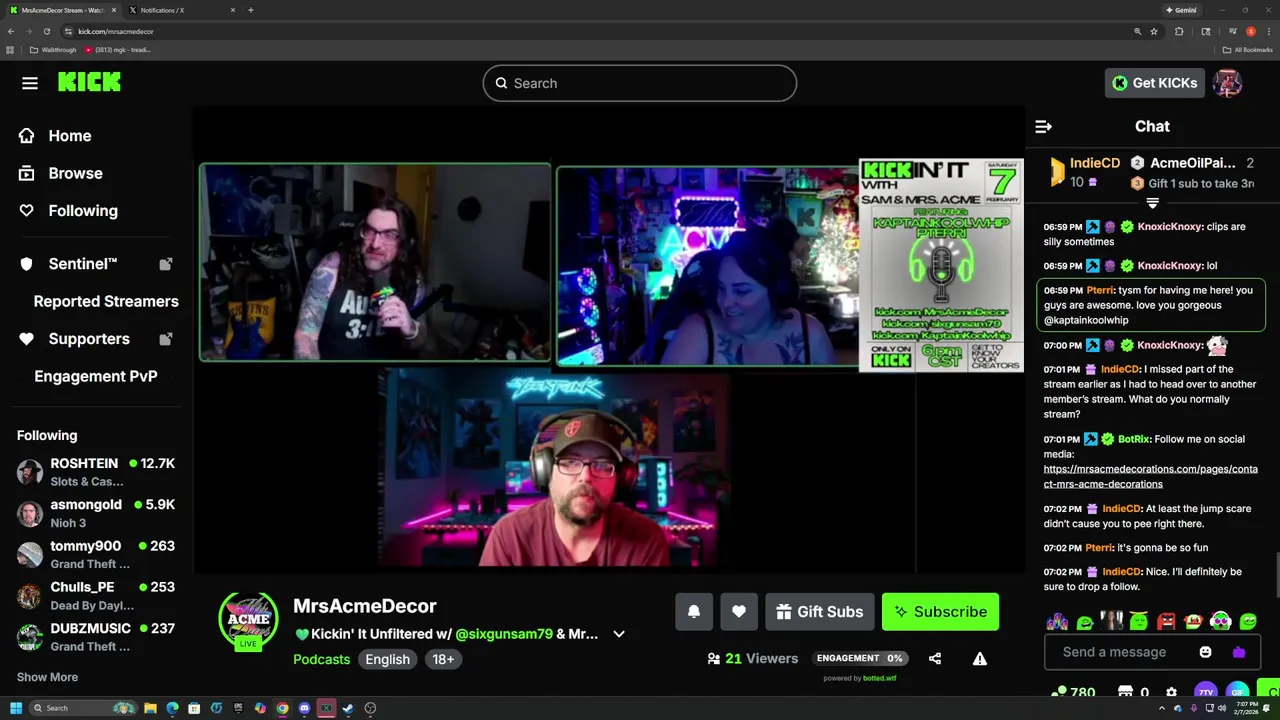Open ROSHTEIN's channel in Following
This screenshot has width=1280, height=720.
[x=96, y=472]
